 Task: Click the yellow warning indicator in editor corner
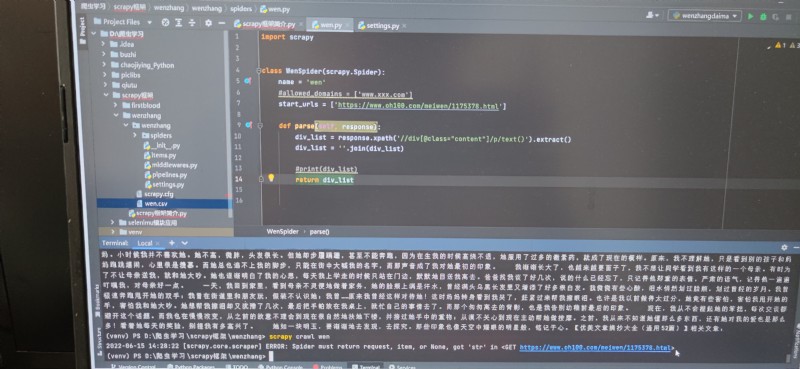(x=778, y=45)
